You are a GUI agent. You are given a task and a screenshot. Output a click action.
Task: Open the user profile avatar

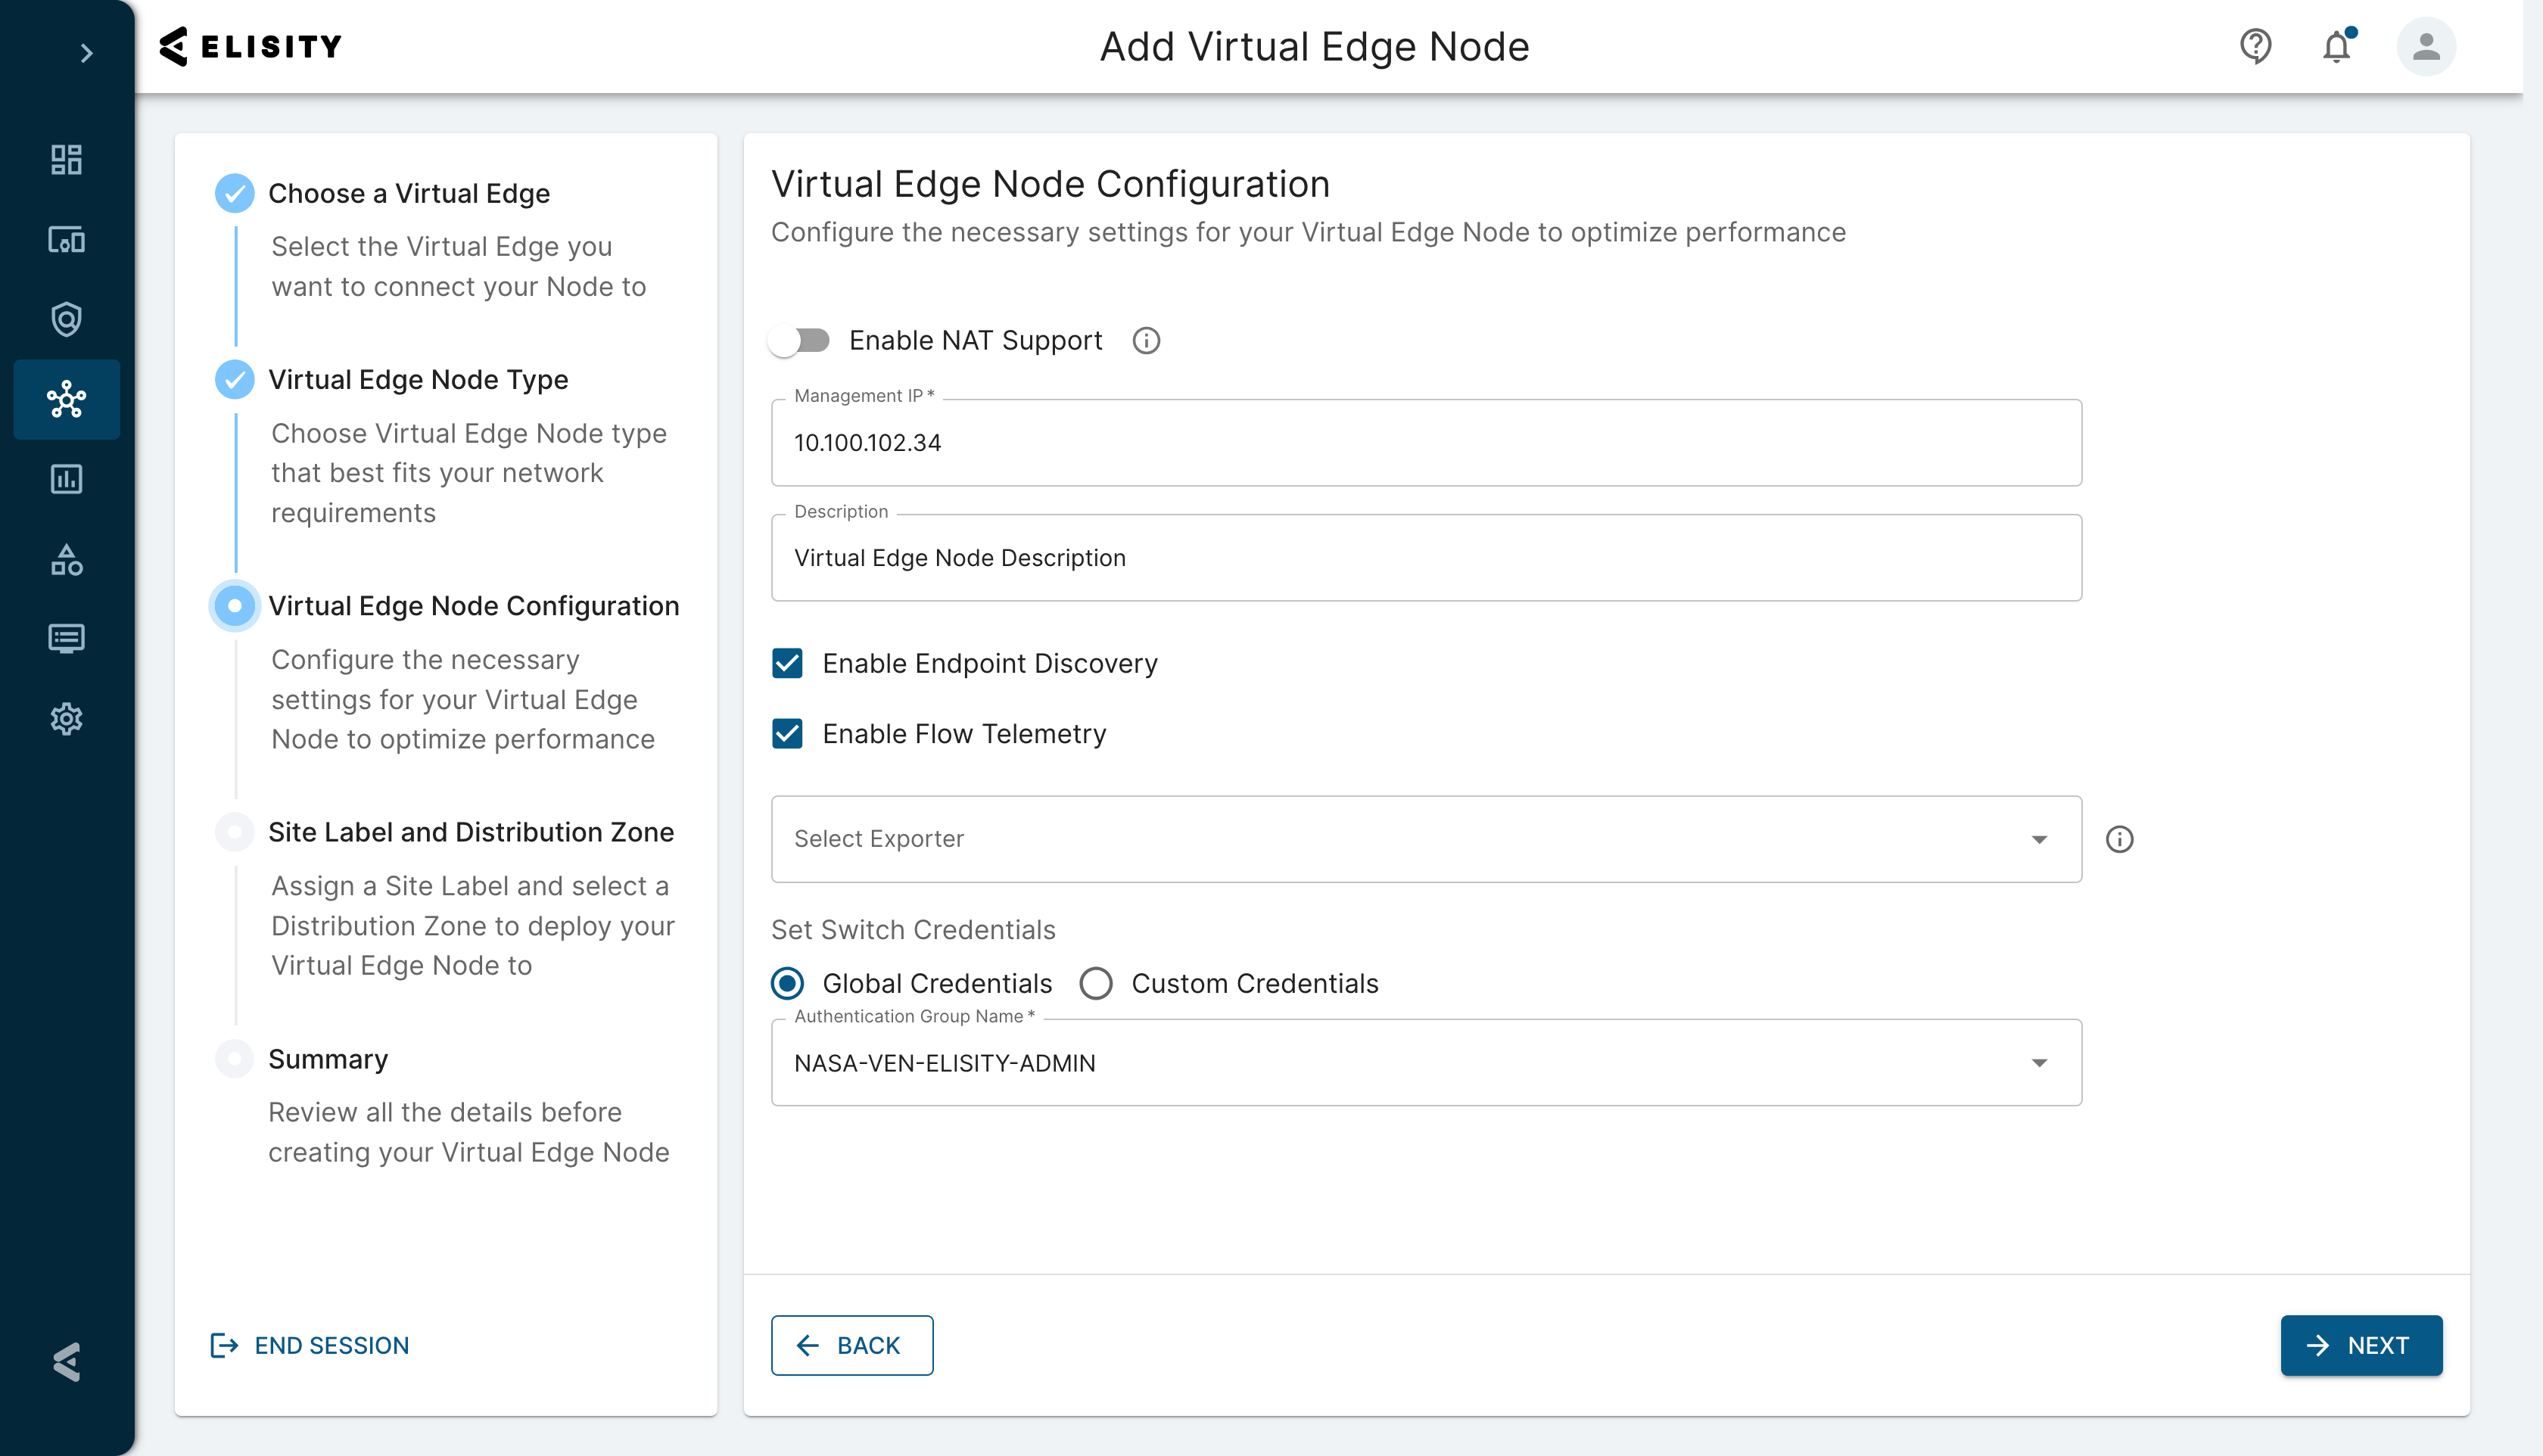tap(2426, 46)
